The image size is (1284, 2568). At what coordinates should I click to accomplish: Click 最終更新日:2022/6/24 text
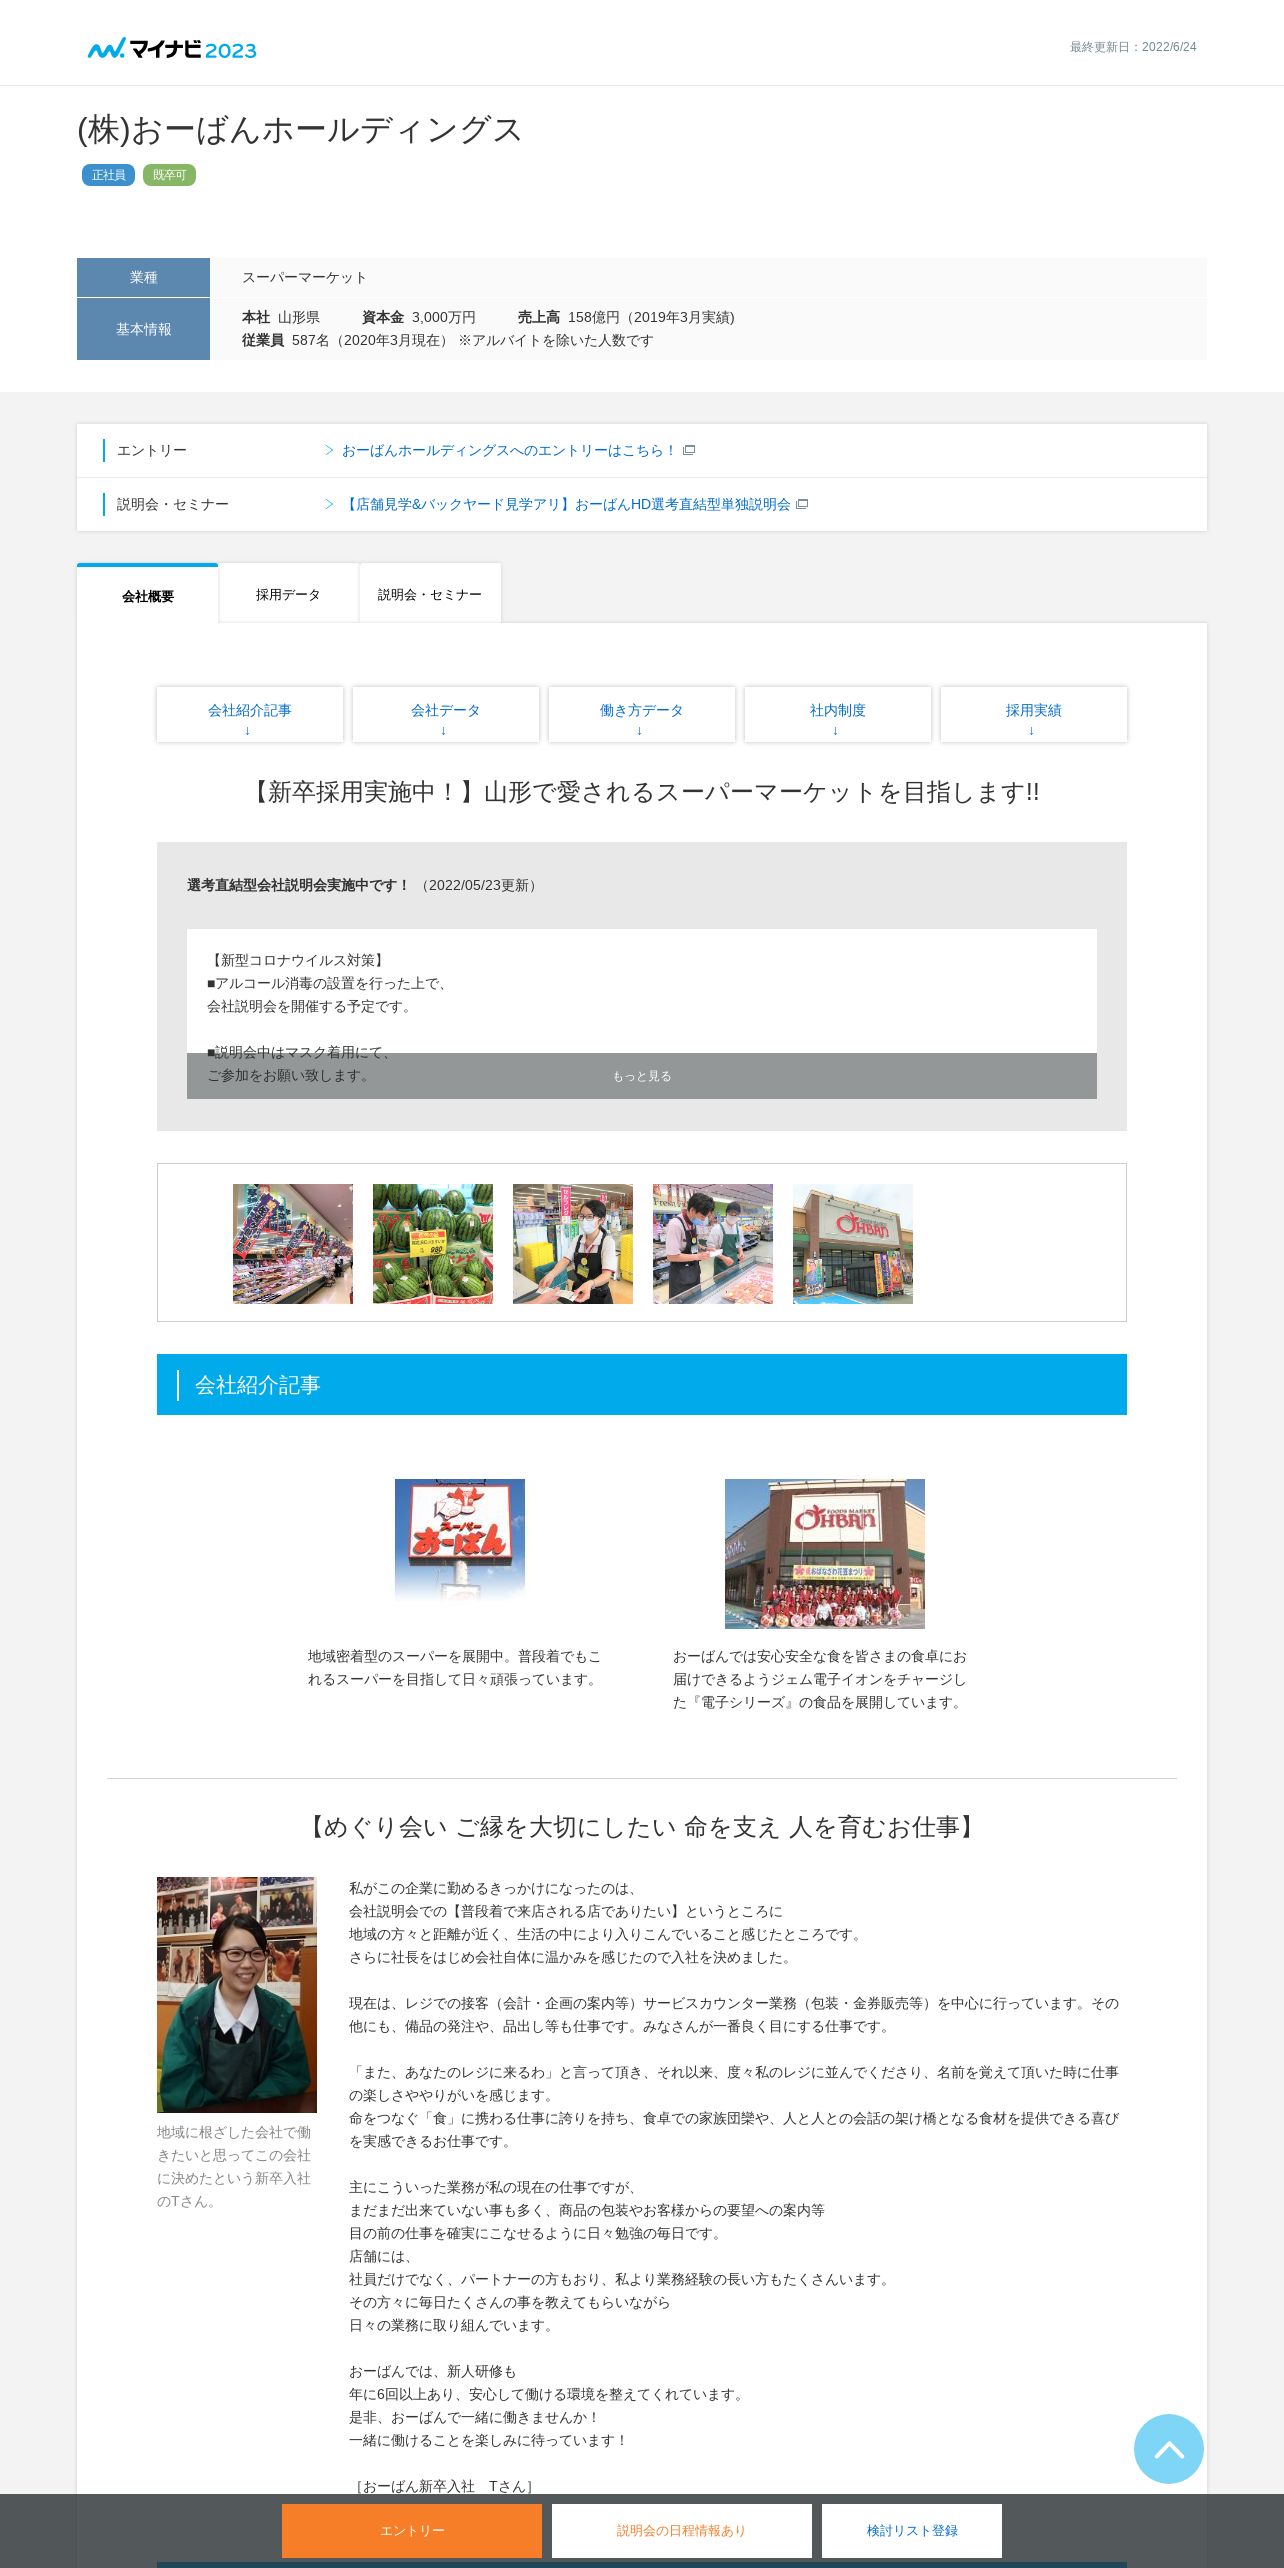[1133, 47]
